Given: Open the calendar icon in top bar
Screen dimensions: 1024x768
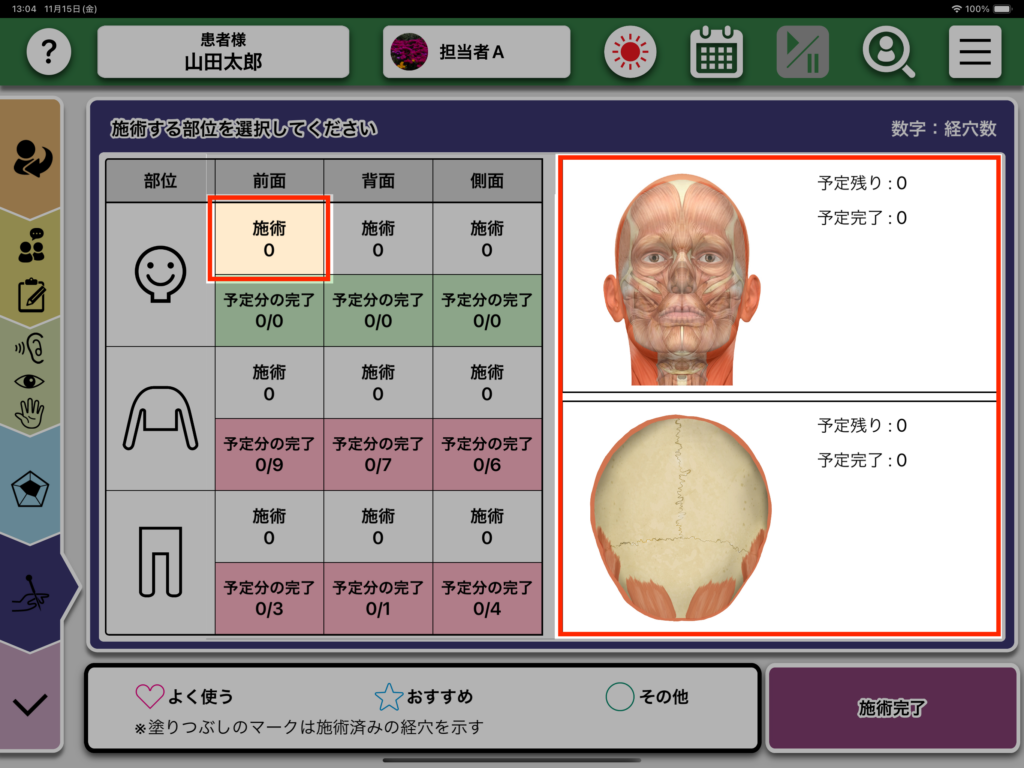Looking at the screenshot, I should click(x=716, y=52).
